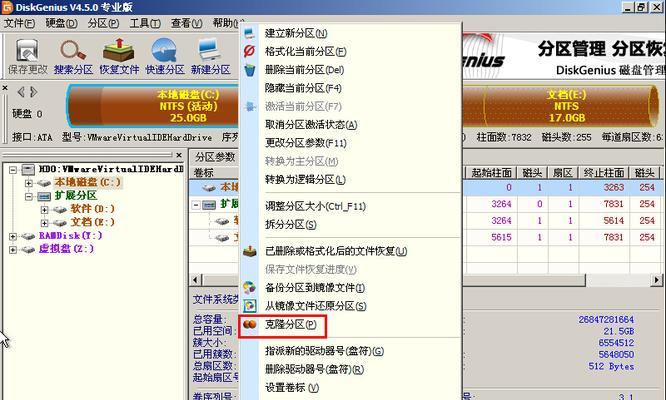
Task: Collapse the 扩展分区 tree node
Action: click(x=28, y=196)
